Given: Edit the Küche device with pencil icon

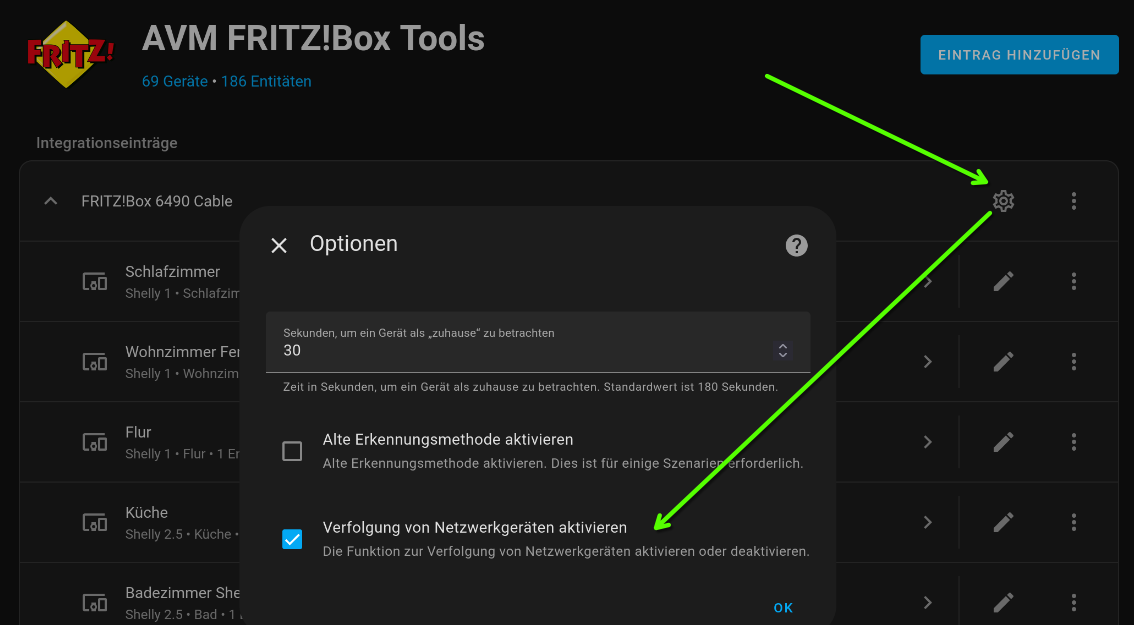Looking at the screenshot, I should click(1003, 522).
